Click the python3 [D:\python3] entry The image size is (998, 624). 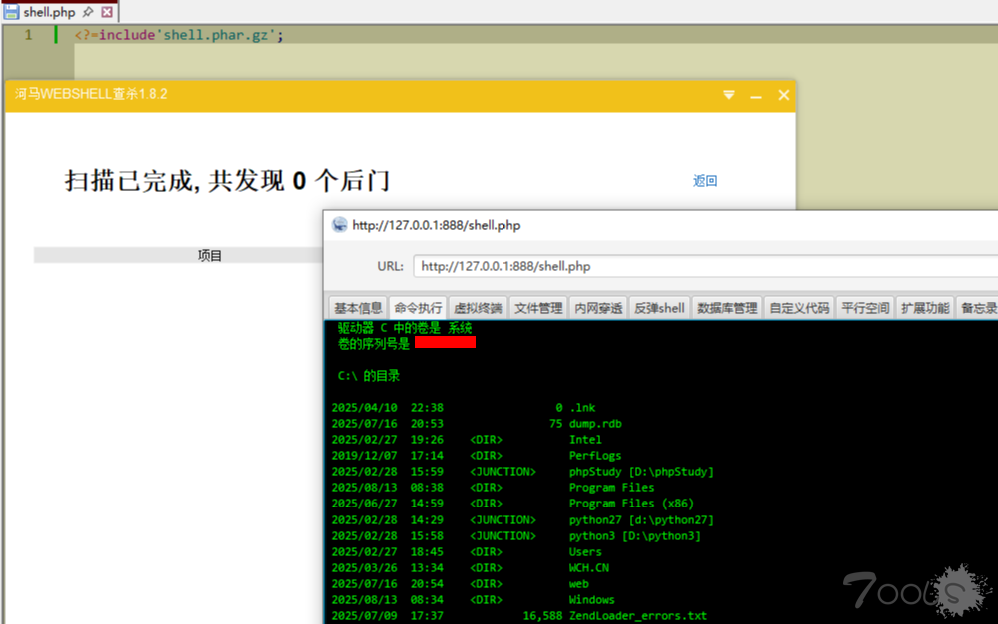[635, 535]
